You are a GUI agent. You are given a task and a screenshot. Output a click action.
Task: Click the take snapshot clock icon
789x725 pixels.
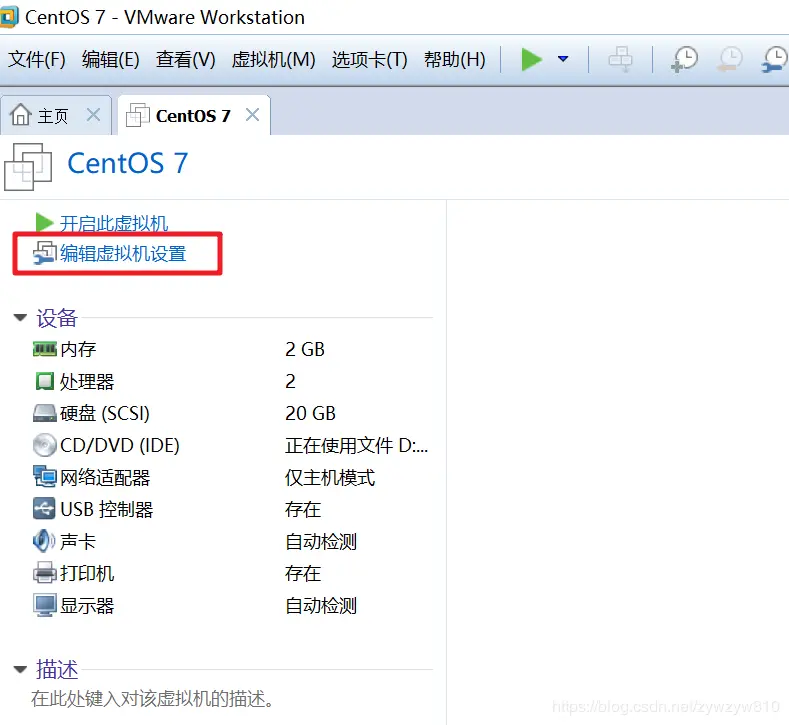[x=684, y=59]
